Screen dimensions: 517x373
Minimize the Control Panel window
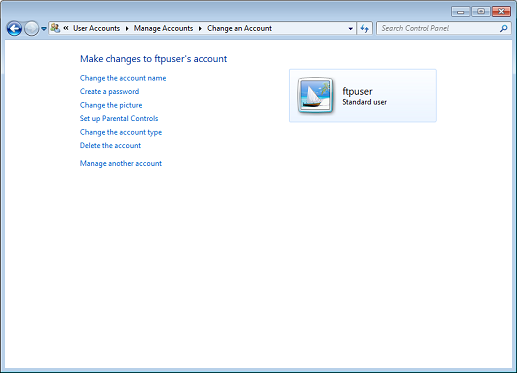tap(461, 12)
